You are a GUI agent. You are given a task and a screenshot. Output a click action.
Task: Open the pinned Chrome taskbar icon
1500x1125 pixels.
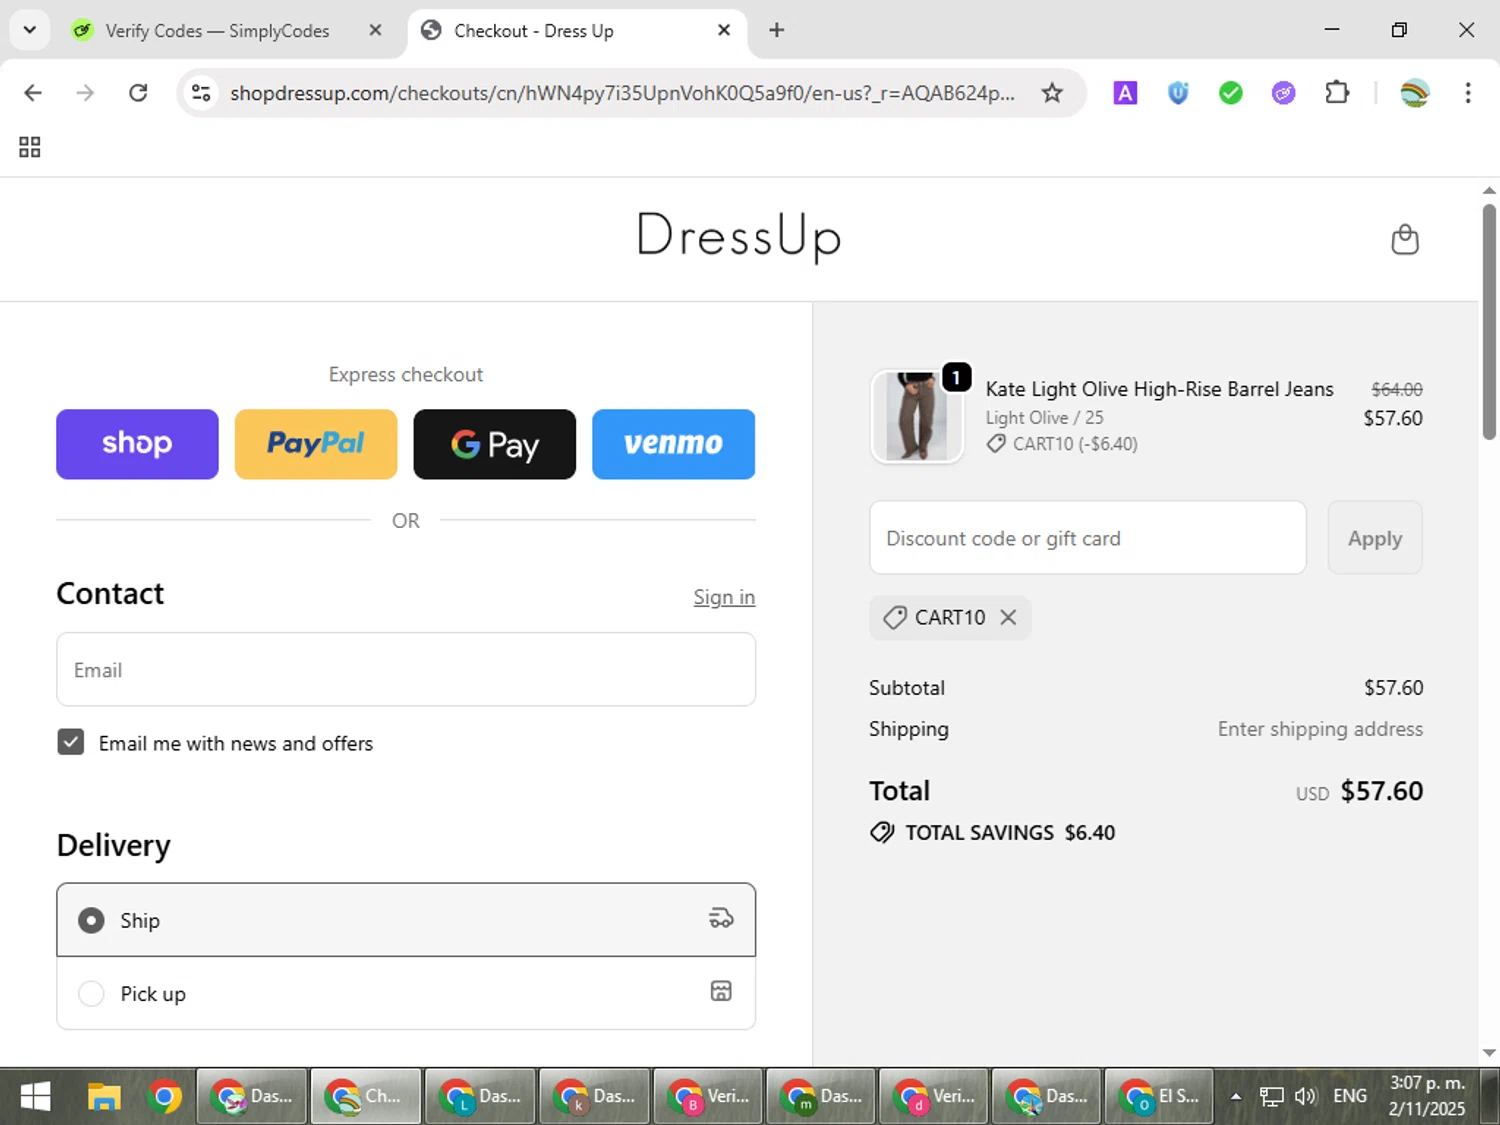165,1097
